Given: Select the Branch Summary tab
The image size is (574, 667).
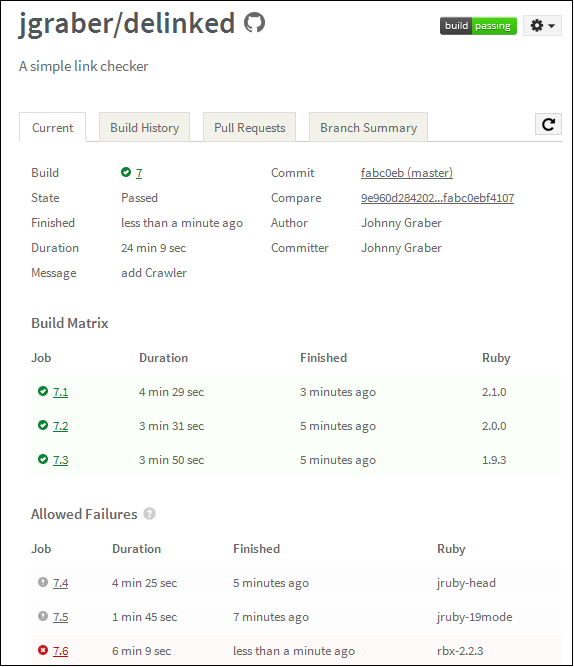Looking at the screenshot, I should point(368,127).
